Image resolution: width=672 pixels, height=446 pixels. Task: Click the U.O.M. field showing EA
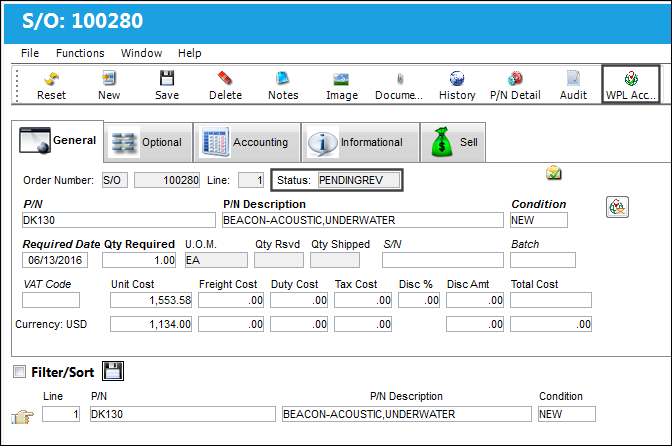216,260
